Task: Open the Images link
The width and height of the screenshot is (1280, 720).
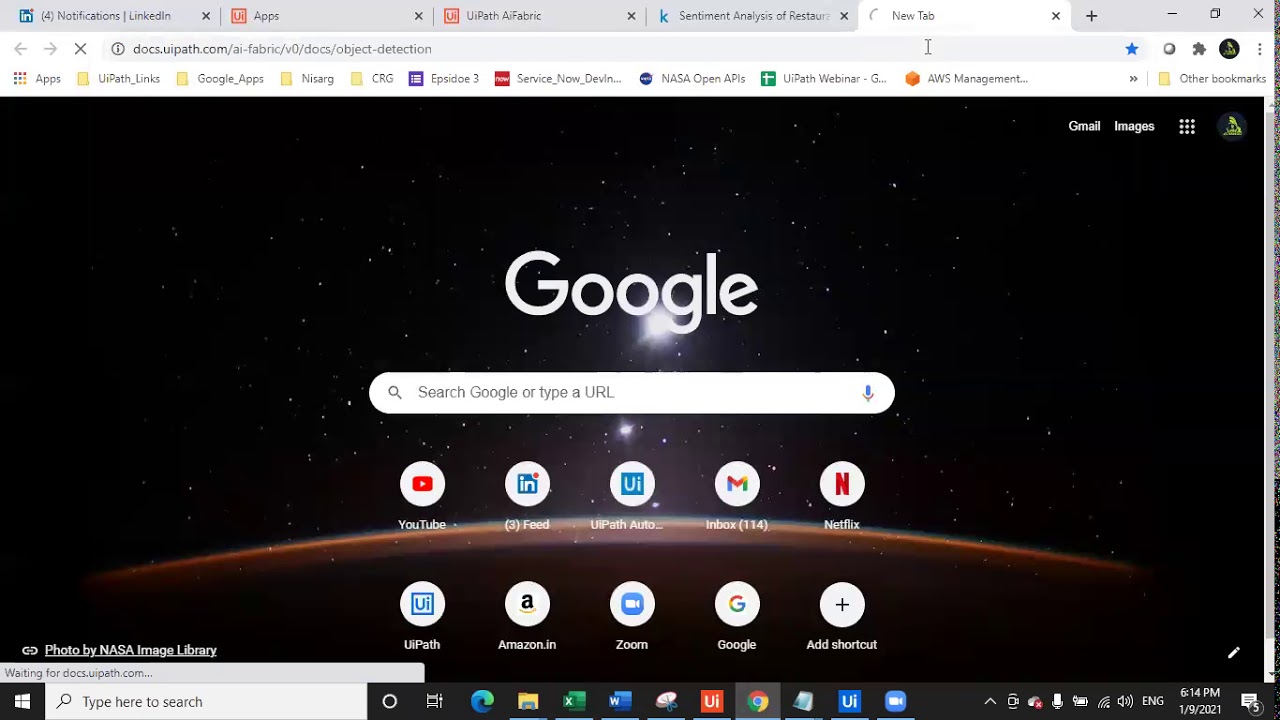Action: pos(1134,126)
